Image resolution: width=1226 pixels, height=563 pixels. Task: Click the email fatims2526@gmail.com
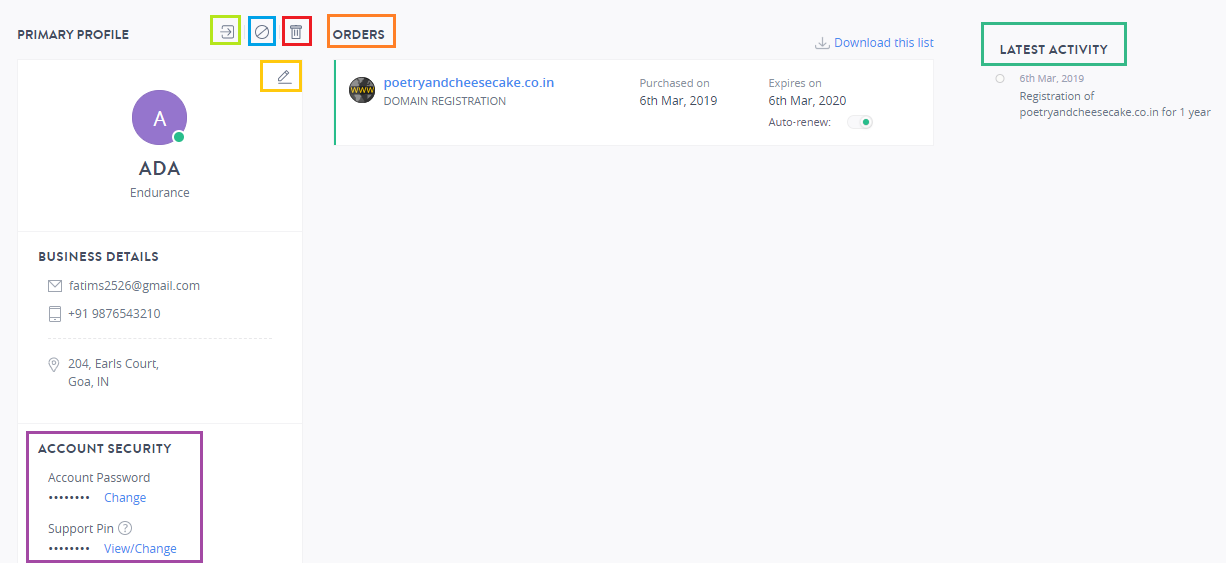pyautogui.click(x=134, y=286)
